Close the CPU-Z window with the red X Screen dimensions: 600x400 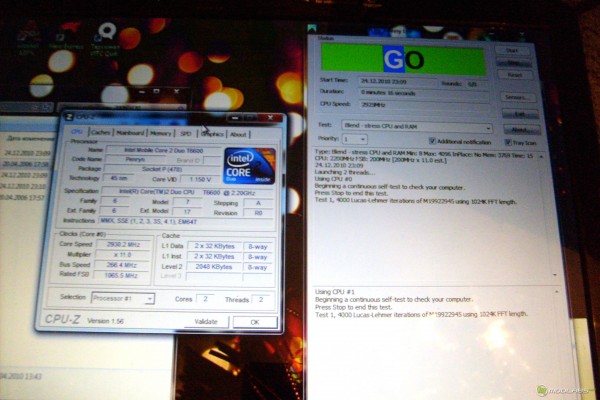[x=270, y=118]
